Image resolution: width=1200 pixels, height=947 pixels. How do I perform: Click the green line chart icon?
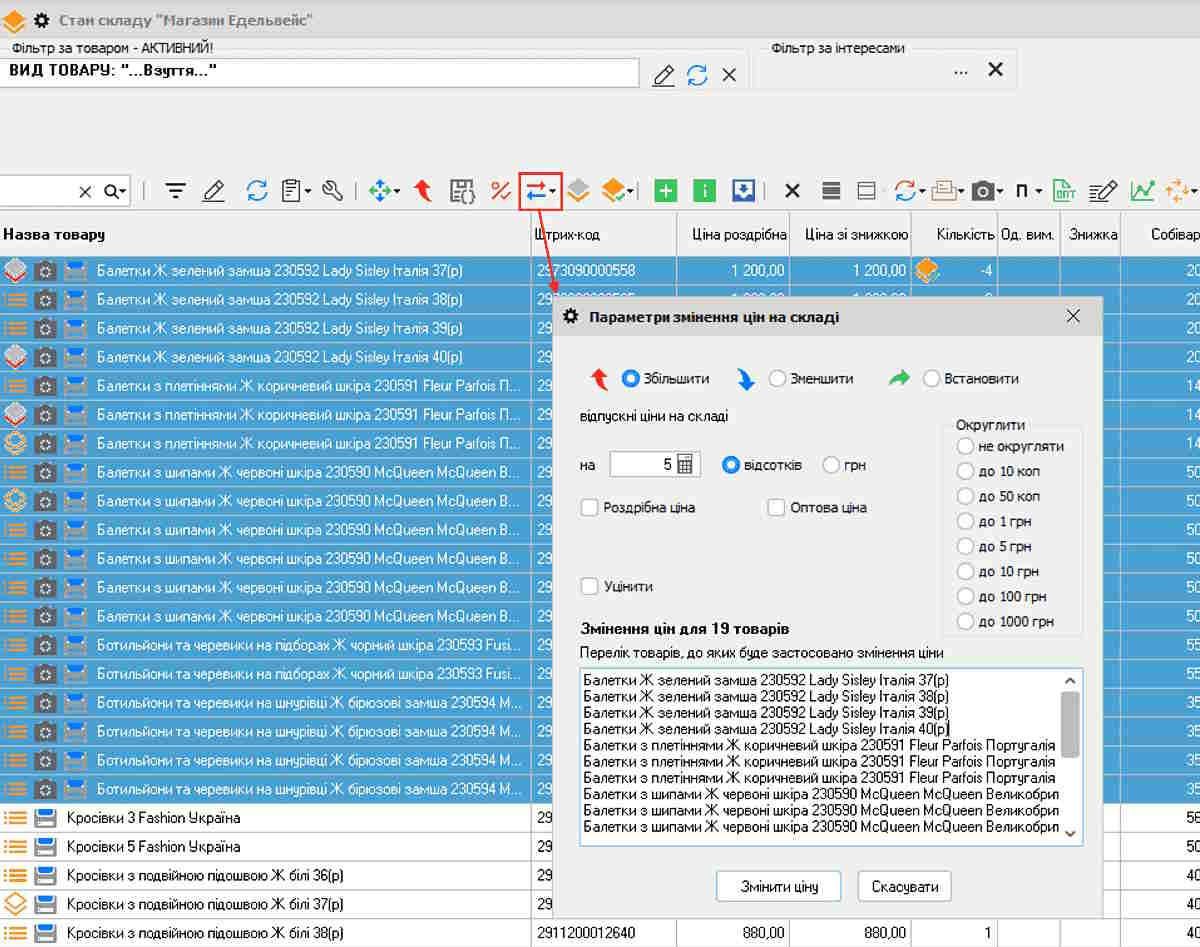coord(1142,190)
